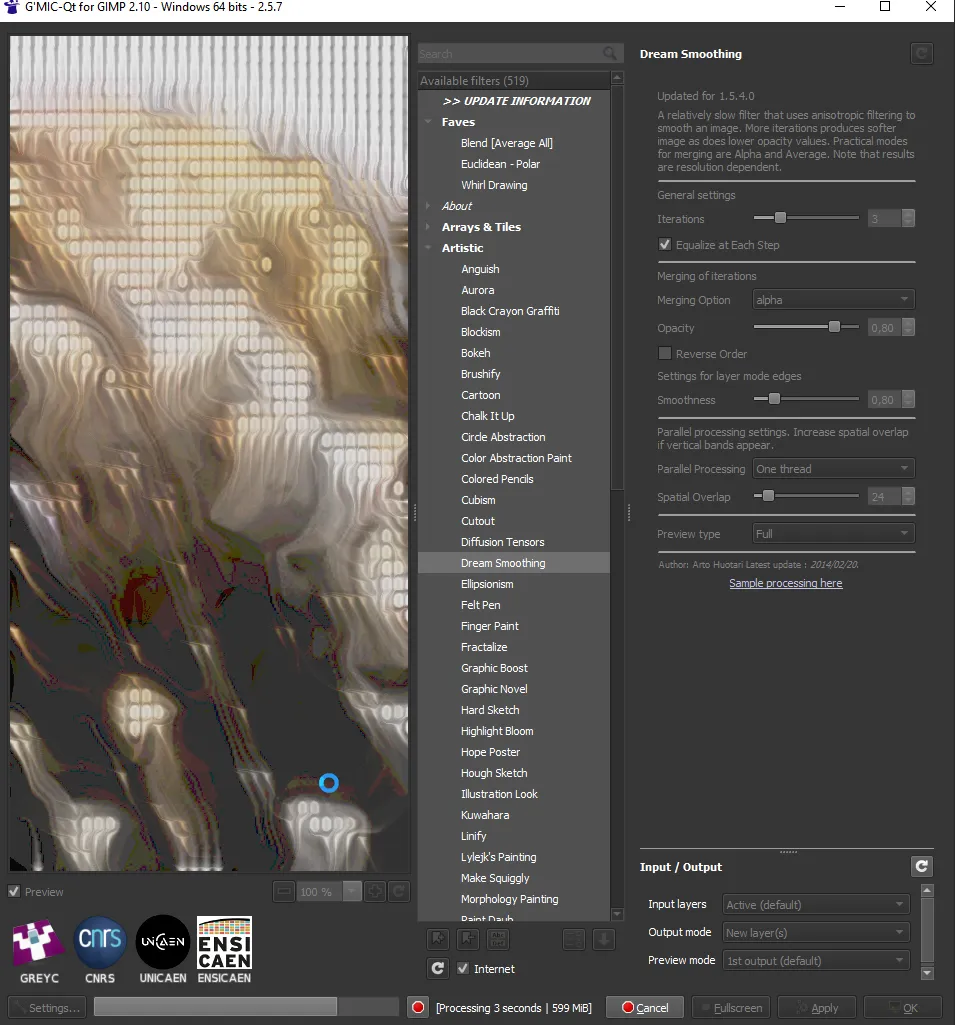The image size is (955, 1025).
Task: Click the ENSICAEN logo
Action: [x=224, y=950]
